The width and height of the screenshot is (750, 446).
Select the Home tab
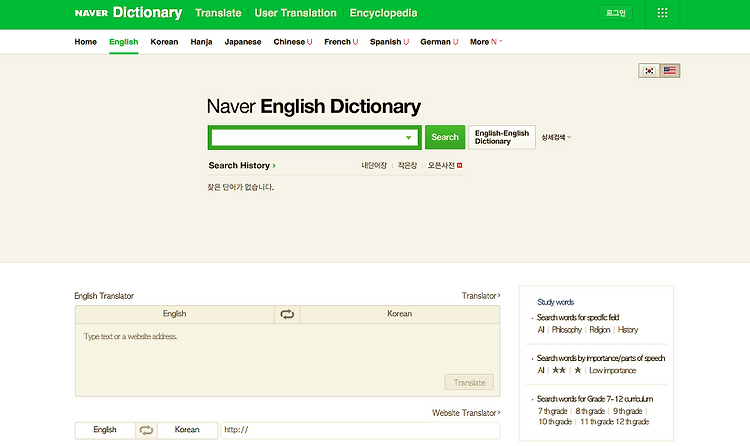coord(86,42)
